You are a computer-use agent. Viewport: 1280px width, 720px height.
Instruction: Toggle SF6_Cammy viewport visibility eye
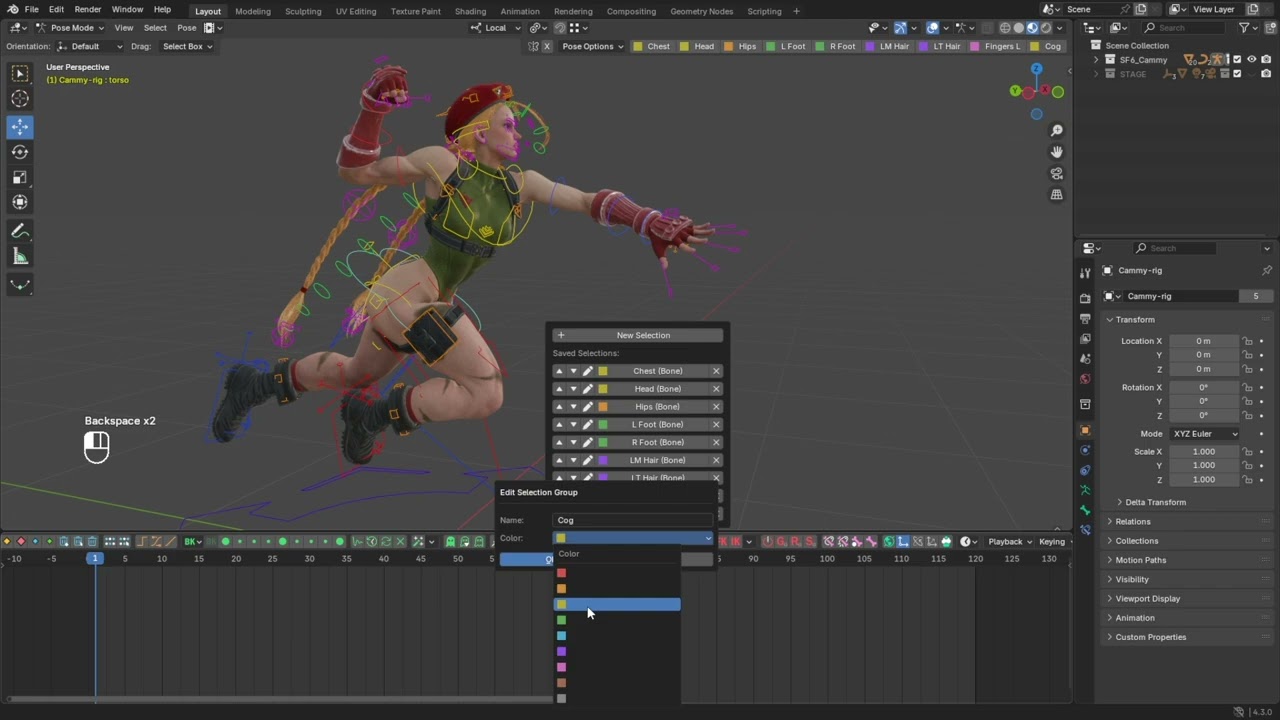[1252, 60]
